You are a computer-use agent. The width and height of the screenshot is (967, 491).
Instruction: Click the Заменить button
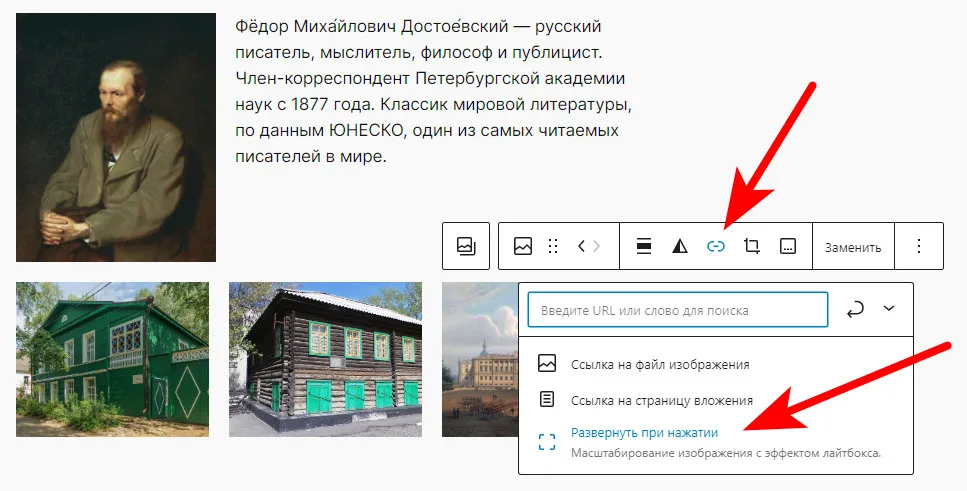tap(853, 247)
